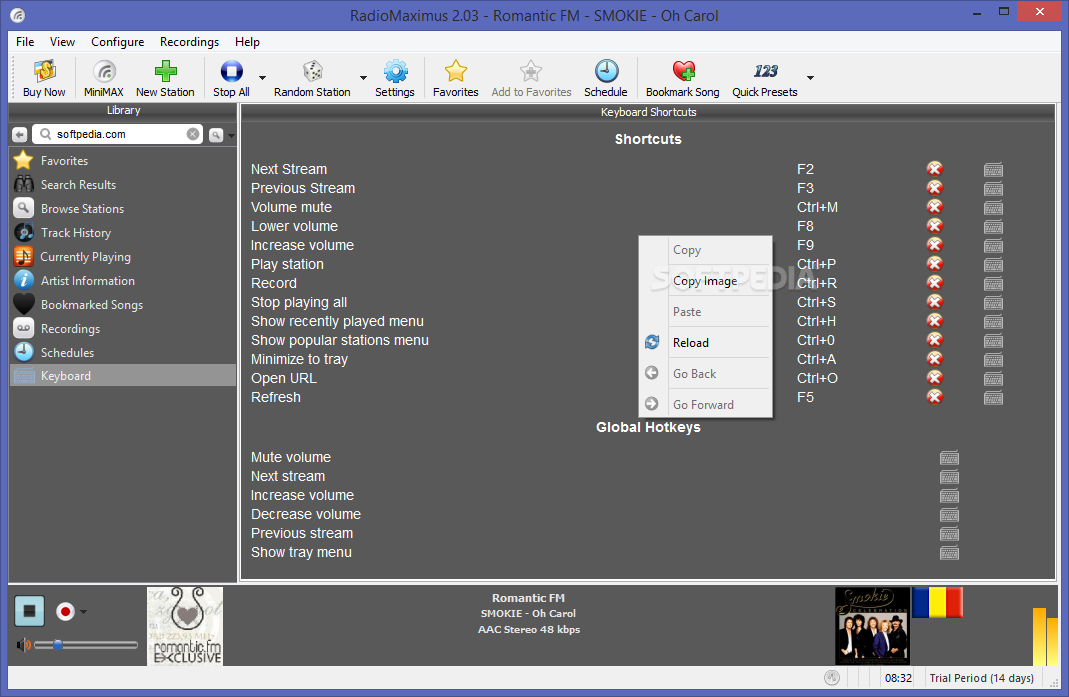The height and width of the screenshot is (697, 1069).
Task: Click Bookmark Song heart icon
Action: [682, 78]
